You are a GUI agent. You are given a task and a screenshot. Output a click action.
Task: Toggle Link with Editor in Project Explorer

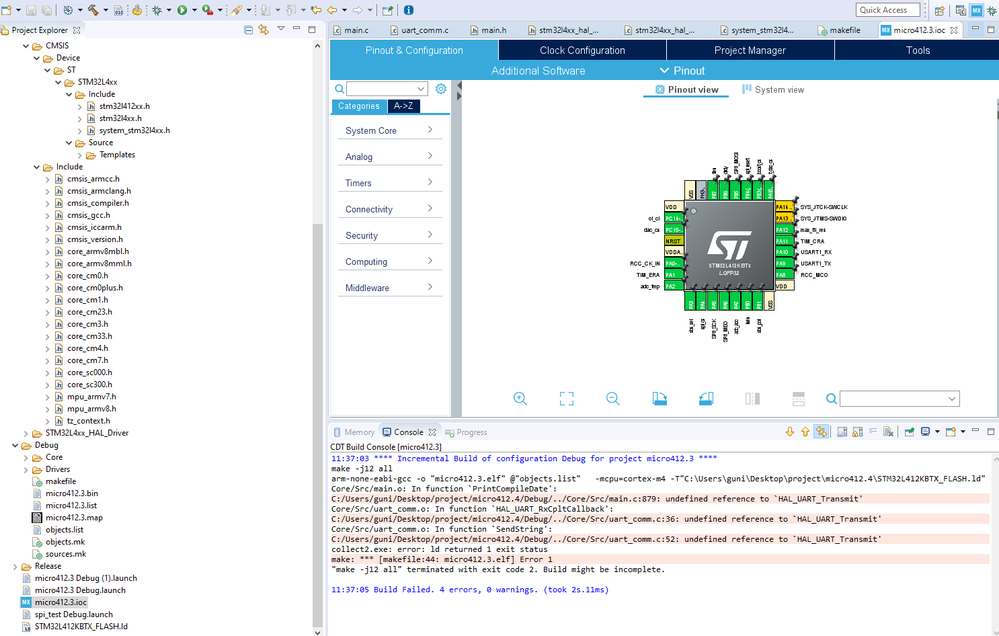pyautogui.click(x=263, y=30)
